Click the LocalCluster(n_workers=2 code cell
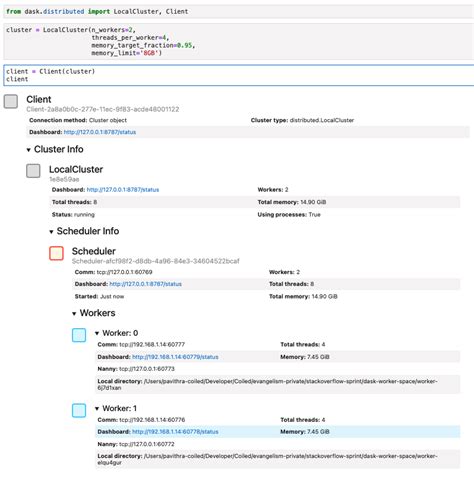474x493 pixels. pyautogui.click(x=239, y=41)
